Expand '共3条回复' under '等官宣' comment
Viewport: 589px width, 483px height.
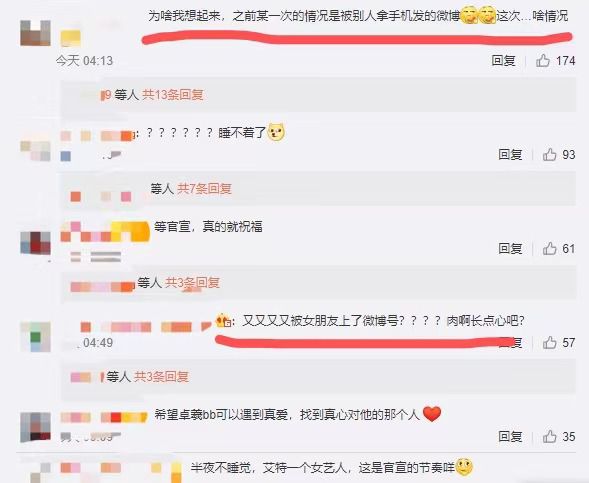click(193, 282)
